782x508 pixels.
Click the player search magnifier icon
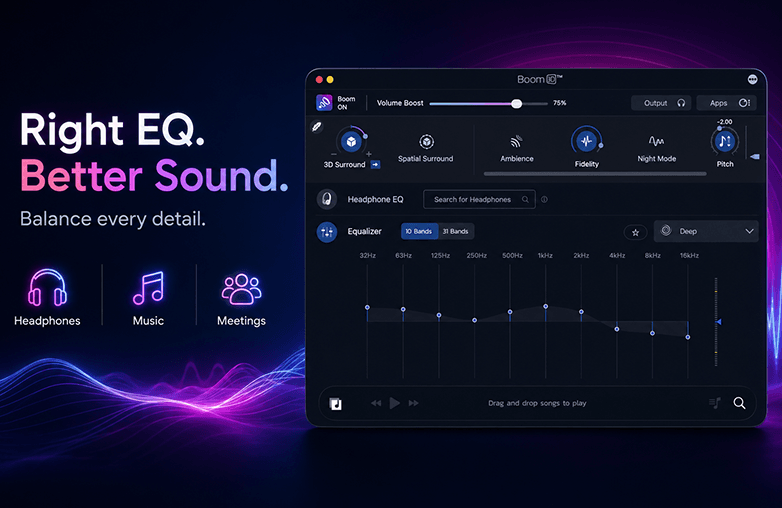click(740, 403)
